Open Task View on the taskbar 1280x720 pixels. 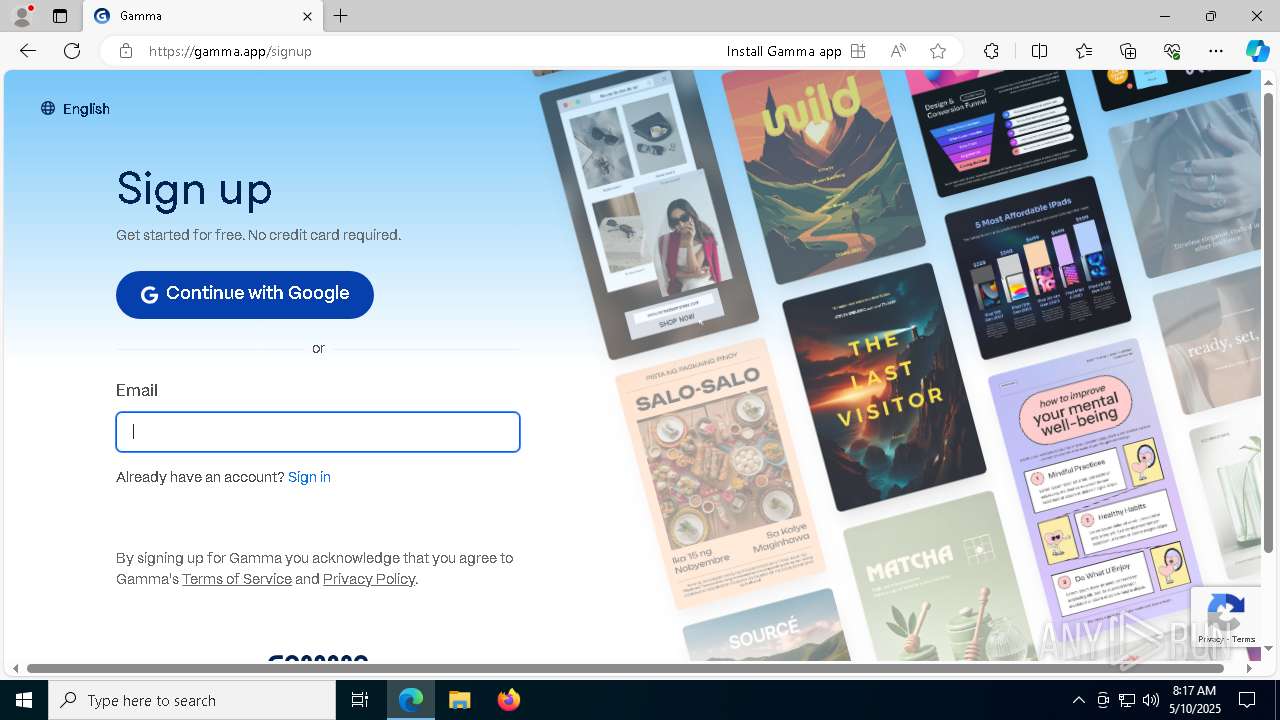click(360, 700)
